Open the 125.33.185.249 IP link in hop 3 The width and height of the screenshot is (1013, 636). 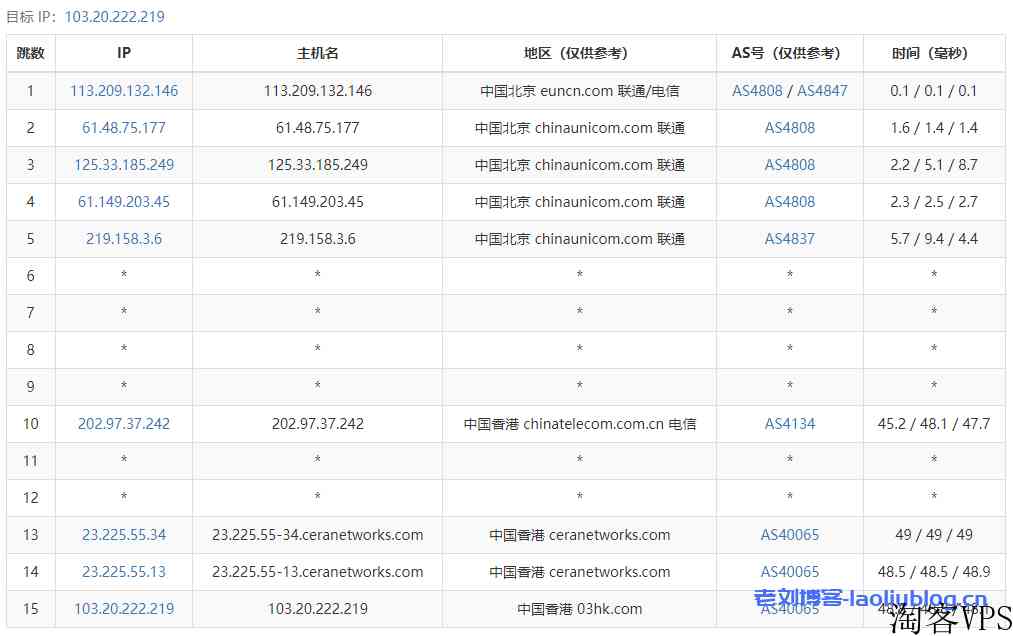pyautogui.click(x=124, y=165)
